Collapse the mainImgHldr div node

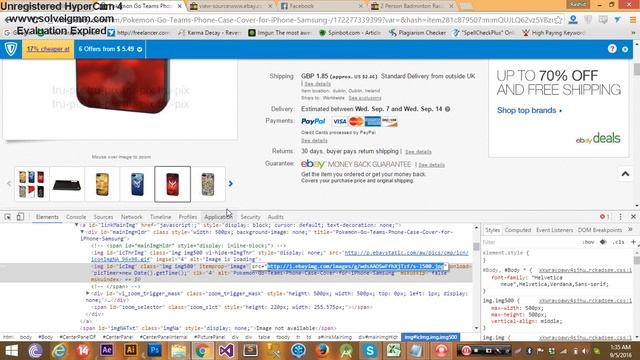82,232
